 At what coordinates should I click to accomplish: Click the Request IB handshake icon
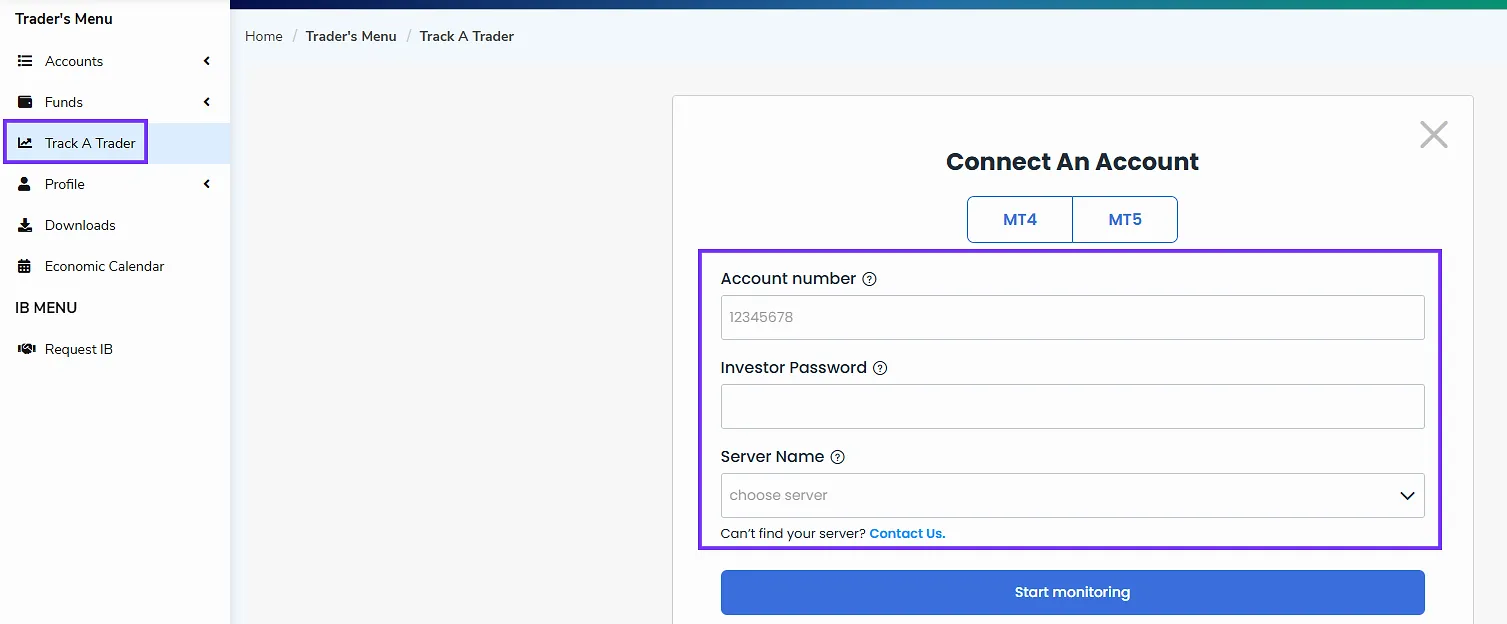coord(26,349)
